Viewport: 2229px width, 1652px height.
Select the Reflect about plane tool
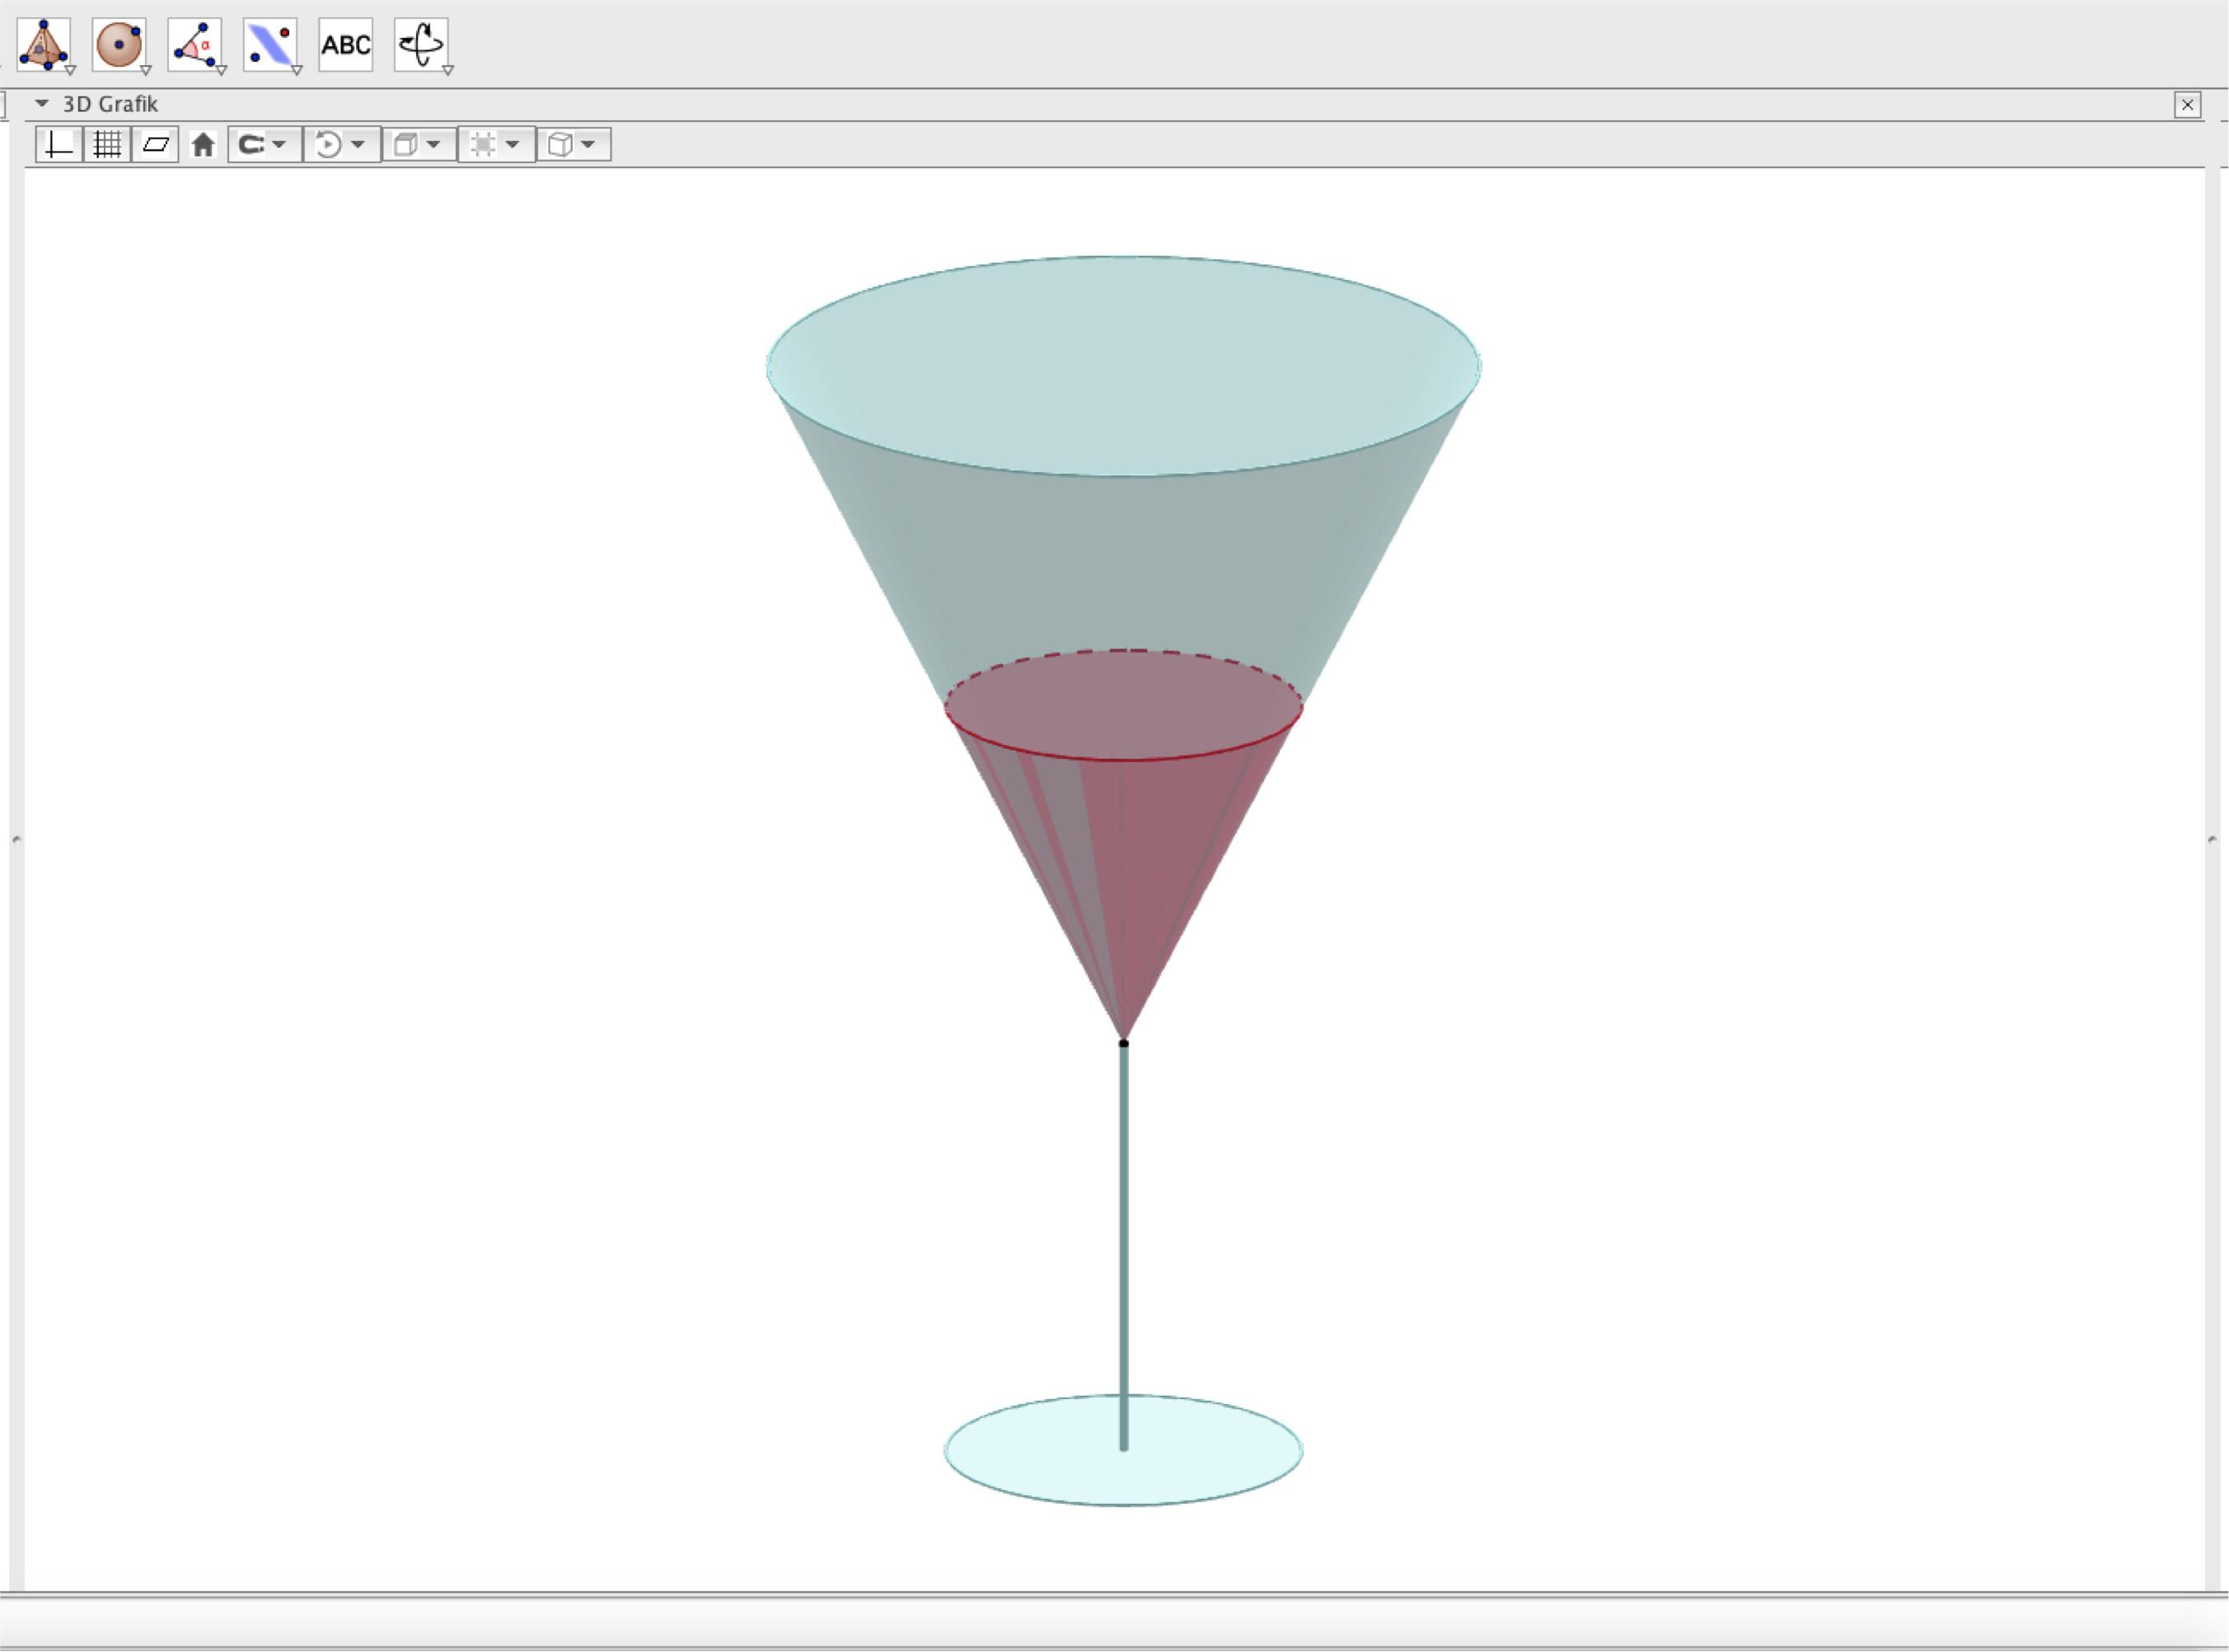pos(270,44)
